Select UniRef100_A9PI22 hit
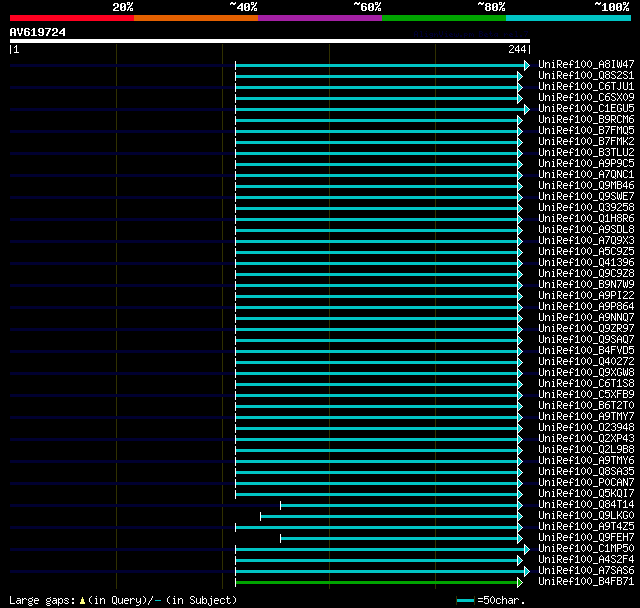 [x=586, y=296]
